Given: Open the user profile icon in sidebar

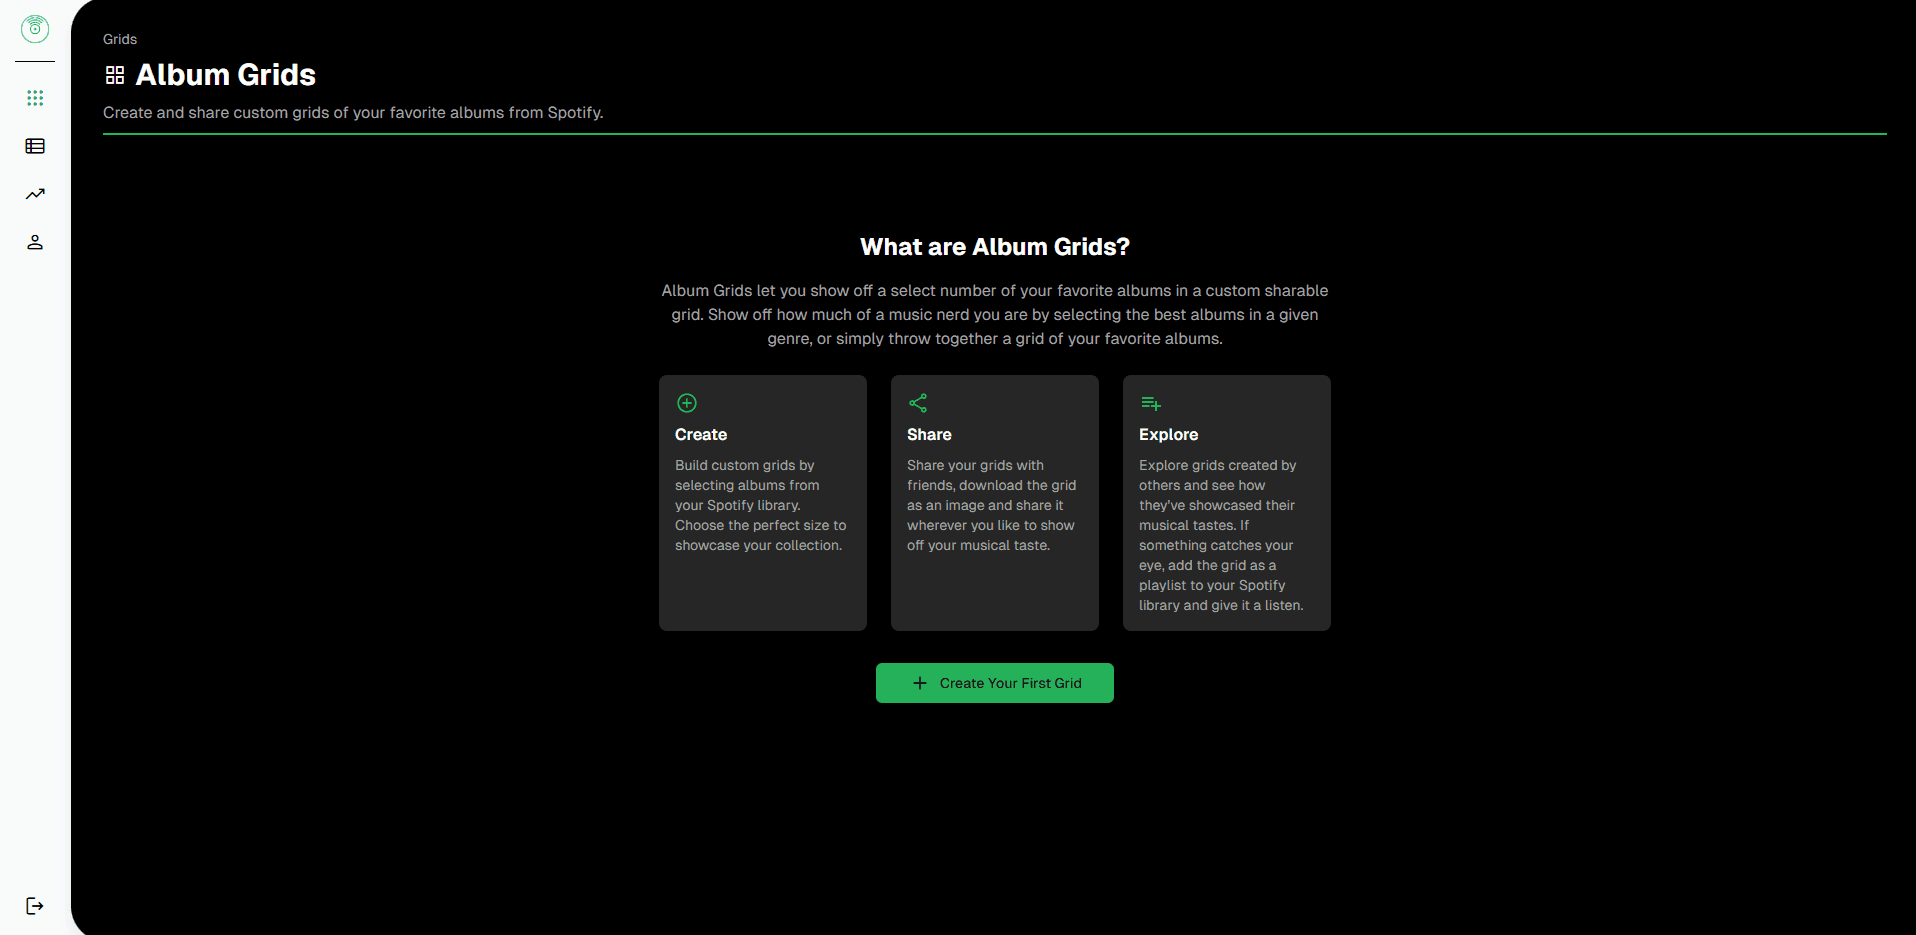Looking at the screenshot, I should tap(35, 242).
